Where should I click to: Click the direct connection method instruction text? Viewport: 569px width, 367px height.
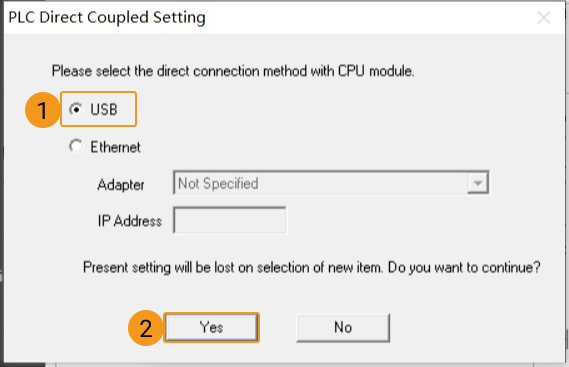tap(233, 71)
